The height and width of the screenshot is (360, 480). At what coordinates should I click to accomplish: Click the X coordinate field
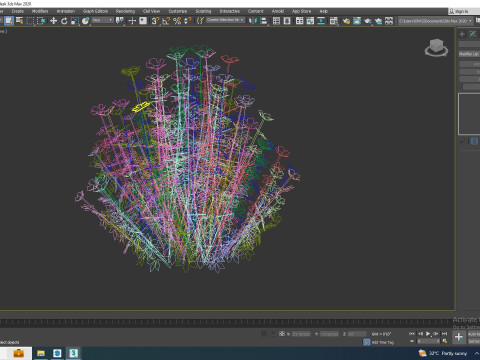[x=301, y=334]
